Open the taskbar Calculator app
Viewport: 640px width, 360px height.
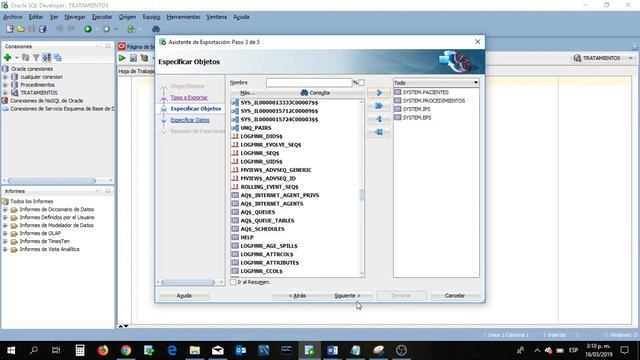coord(80,350)
